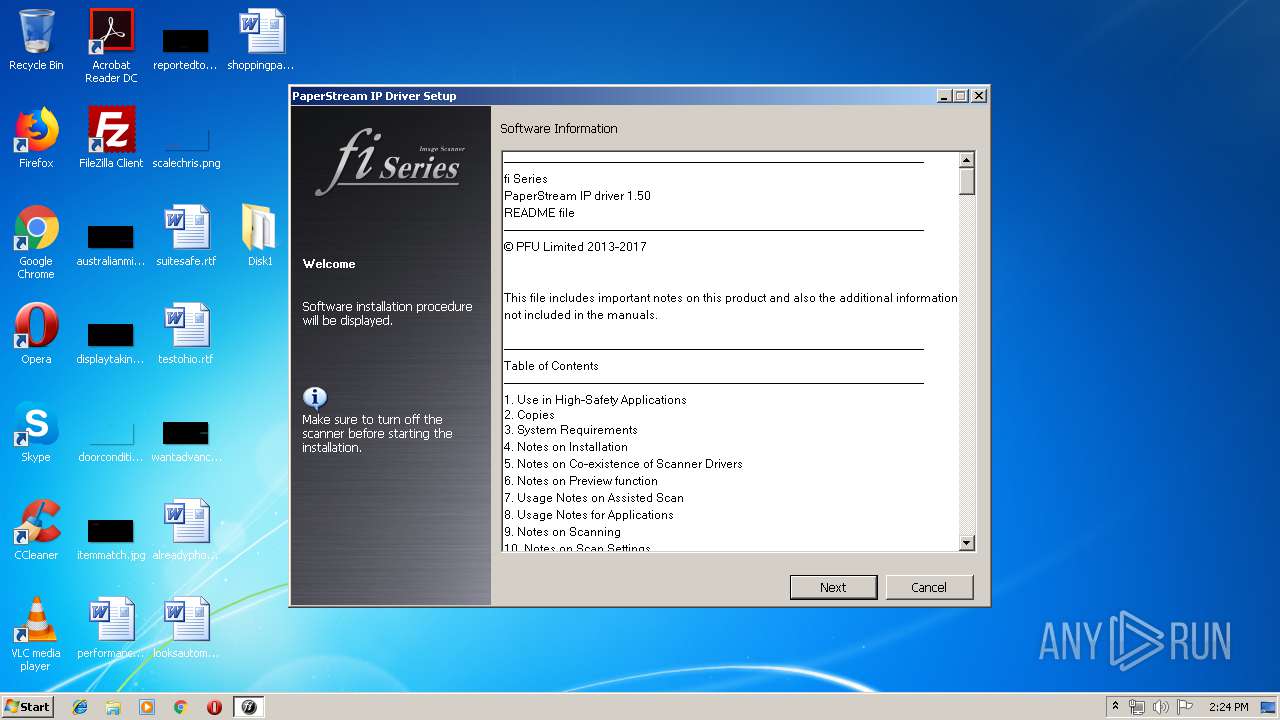Open Windows Explorer taskbar icon
Screen dimensions: 1280x720
(x=113, y=707)
